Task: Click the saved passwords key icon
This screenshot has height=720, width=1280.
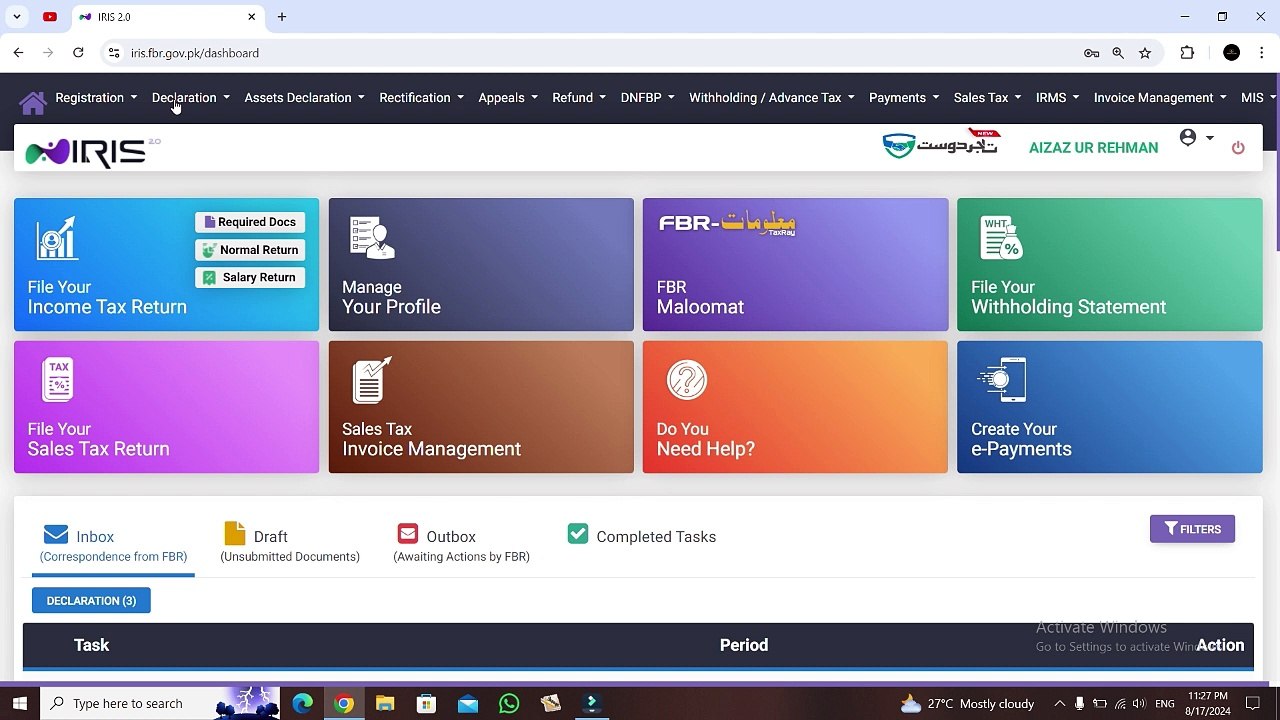Action: [1091, 53]
